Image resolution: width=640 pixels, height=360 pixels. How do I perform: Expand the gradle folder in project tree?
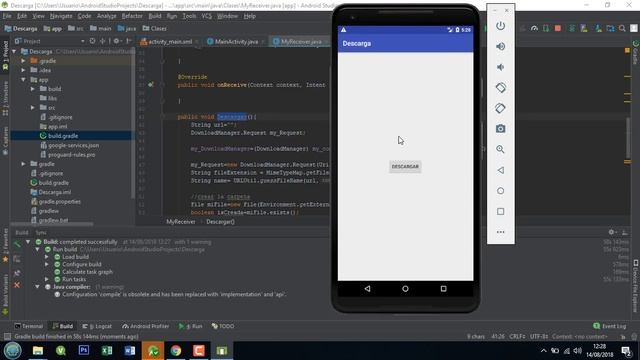tap(23, 164)
